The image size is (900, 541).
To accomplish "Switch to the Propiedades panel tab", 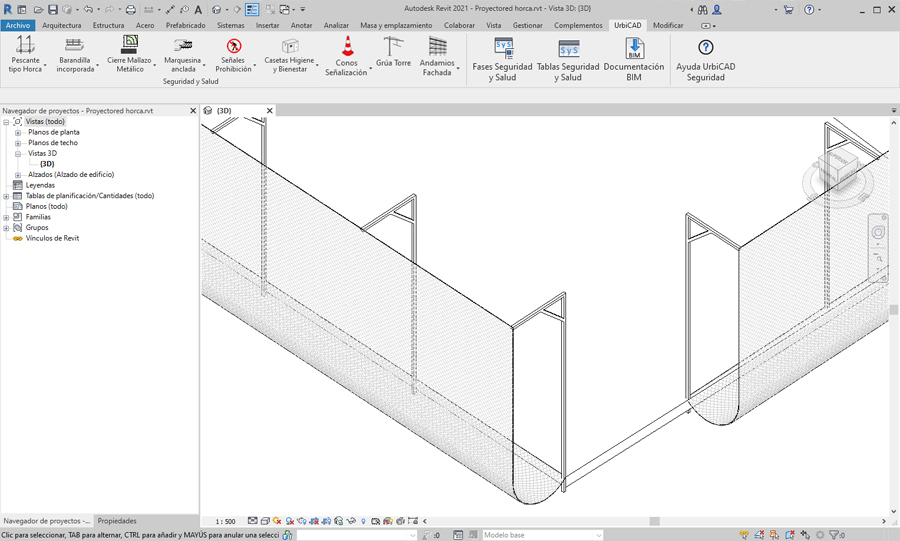I will [117, 521].
